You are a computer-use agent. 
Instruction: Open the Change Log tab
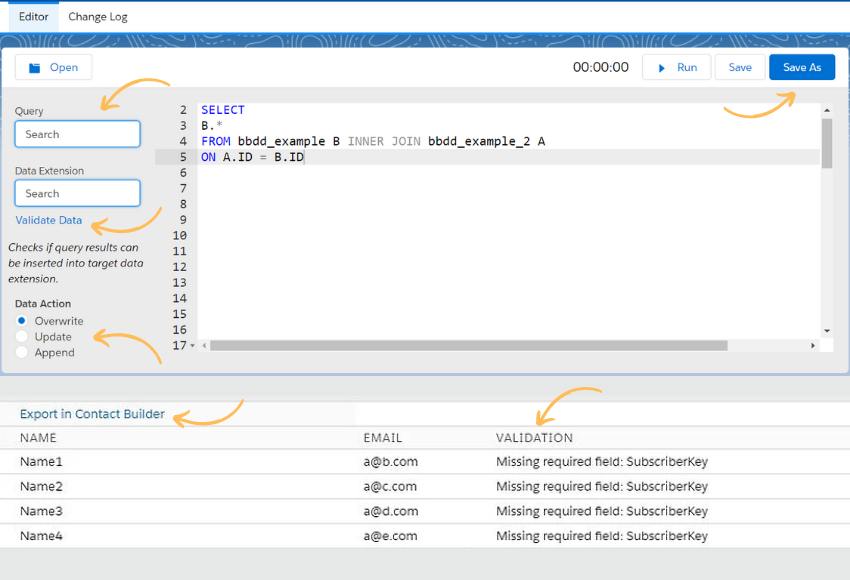pyautogui.click(x=98, y=17)
